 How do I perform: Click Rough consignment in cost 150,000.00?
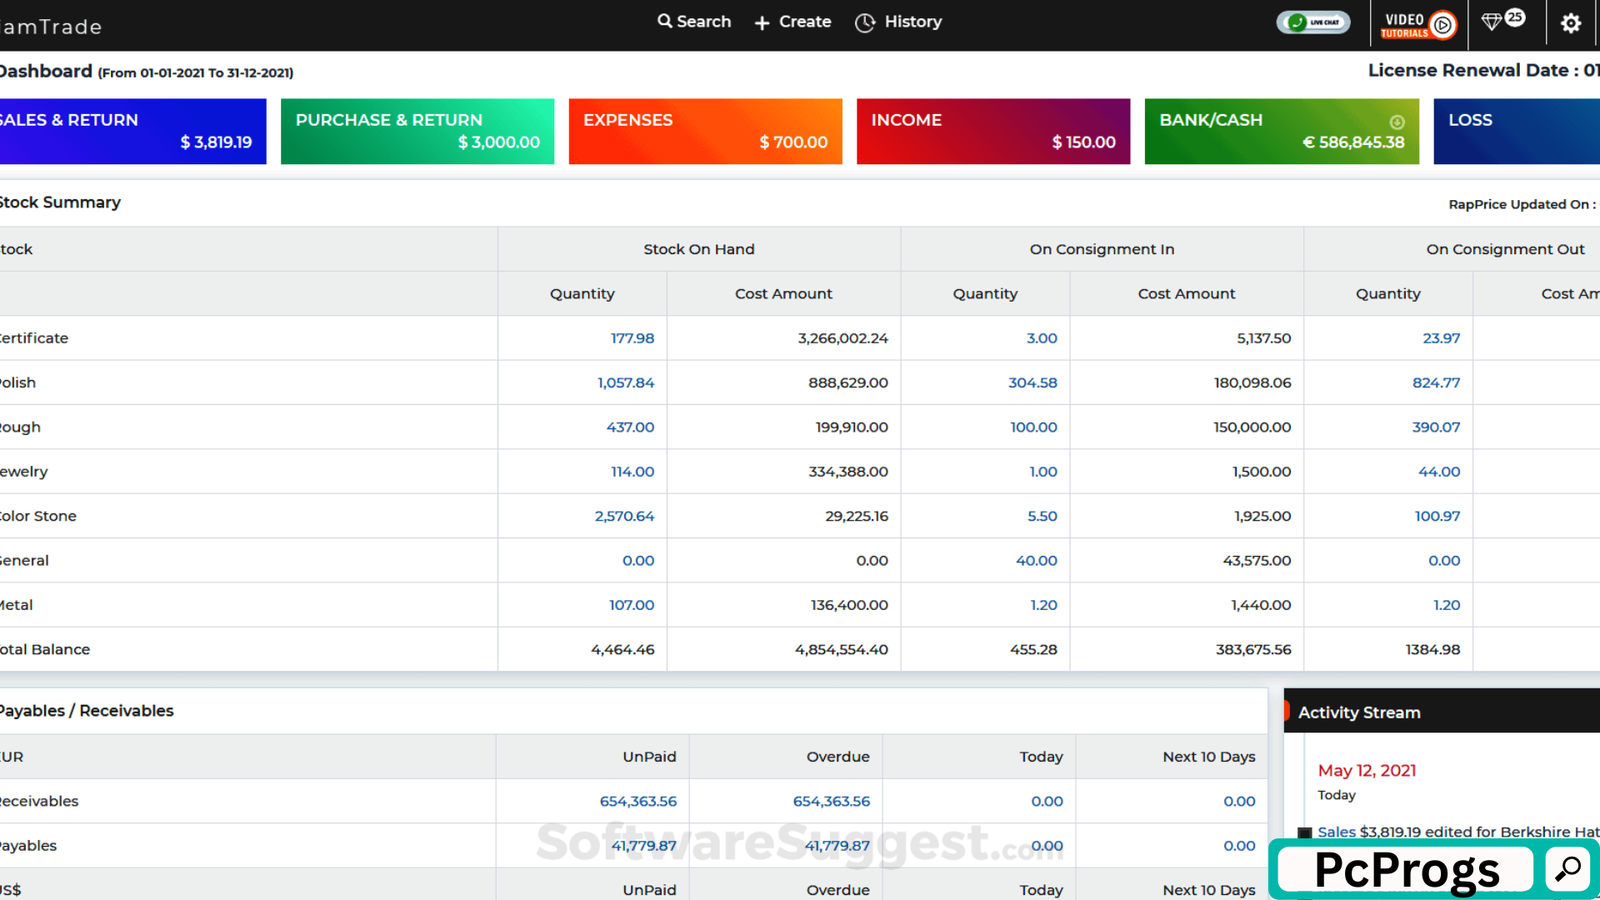coord(1252,427)
